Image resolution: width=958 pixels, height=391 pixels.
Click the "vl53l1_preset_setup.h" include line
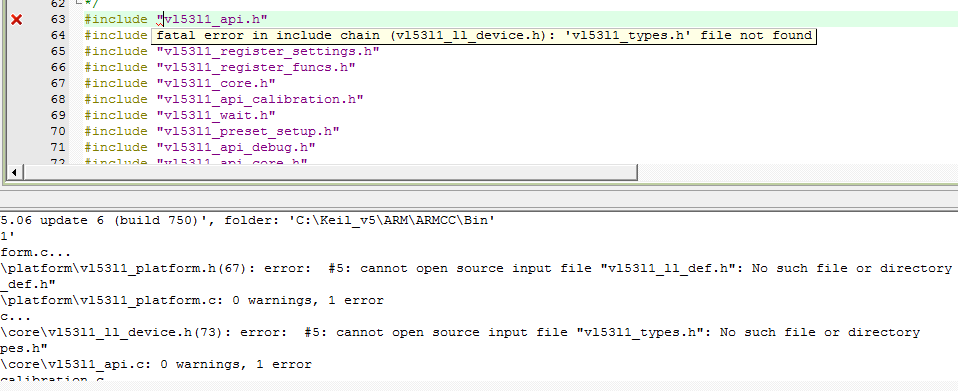point(212,131)
